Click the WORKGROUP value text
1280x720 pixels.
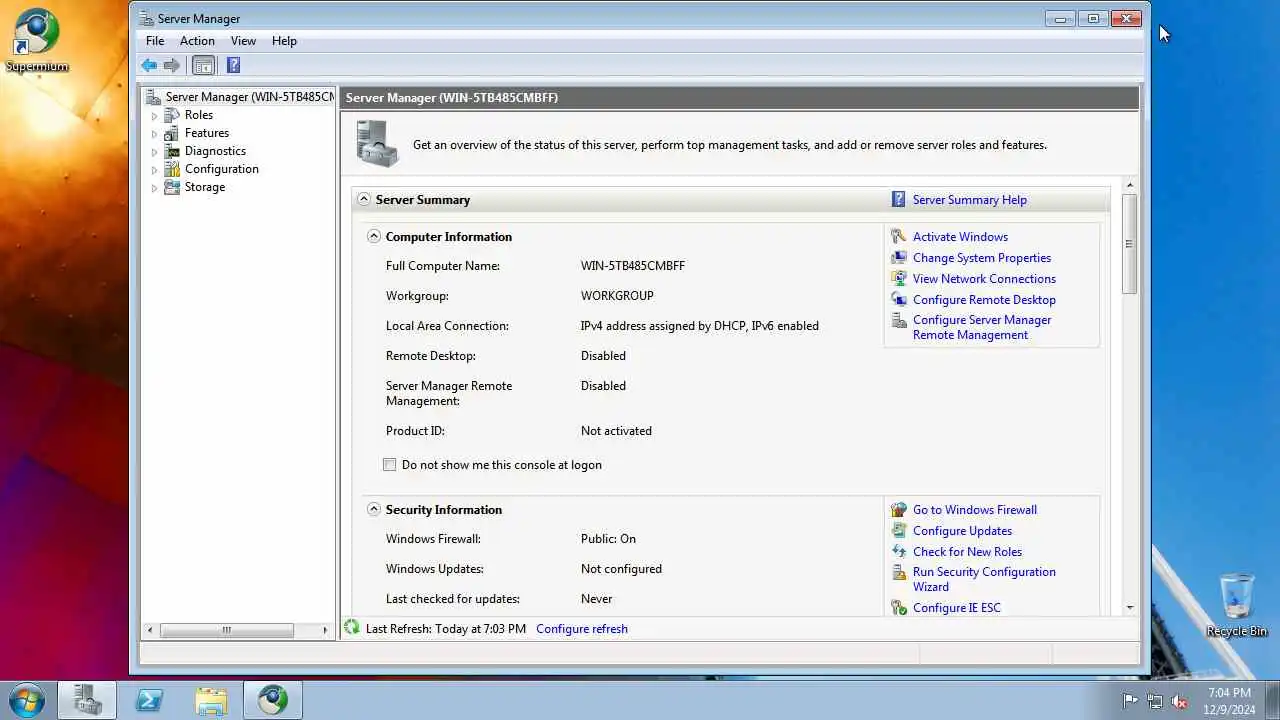617,296
